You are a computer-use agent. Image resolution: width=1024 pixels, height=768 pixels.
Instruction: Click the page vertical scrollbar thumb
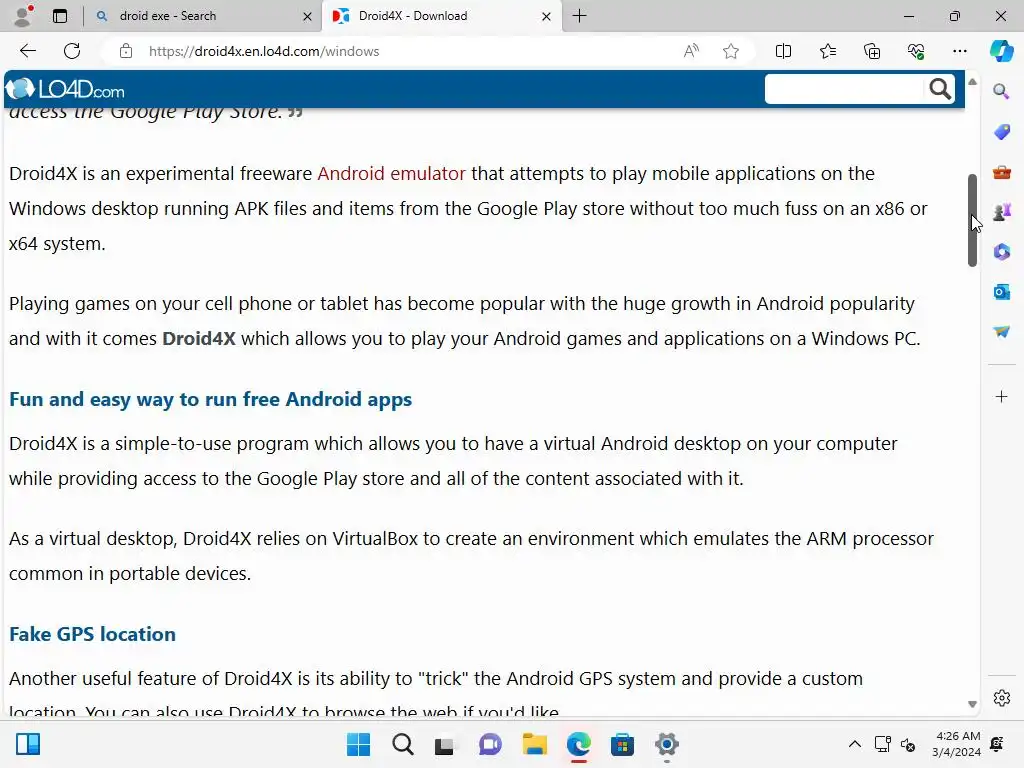coord(972,220)
